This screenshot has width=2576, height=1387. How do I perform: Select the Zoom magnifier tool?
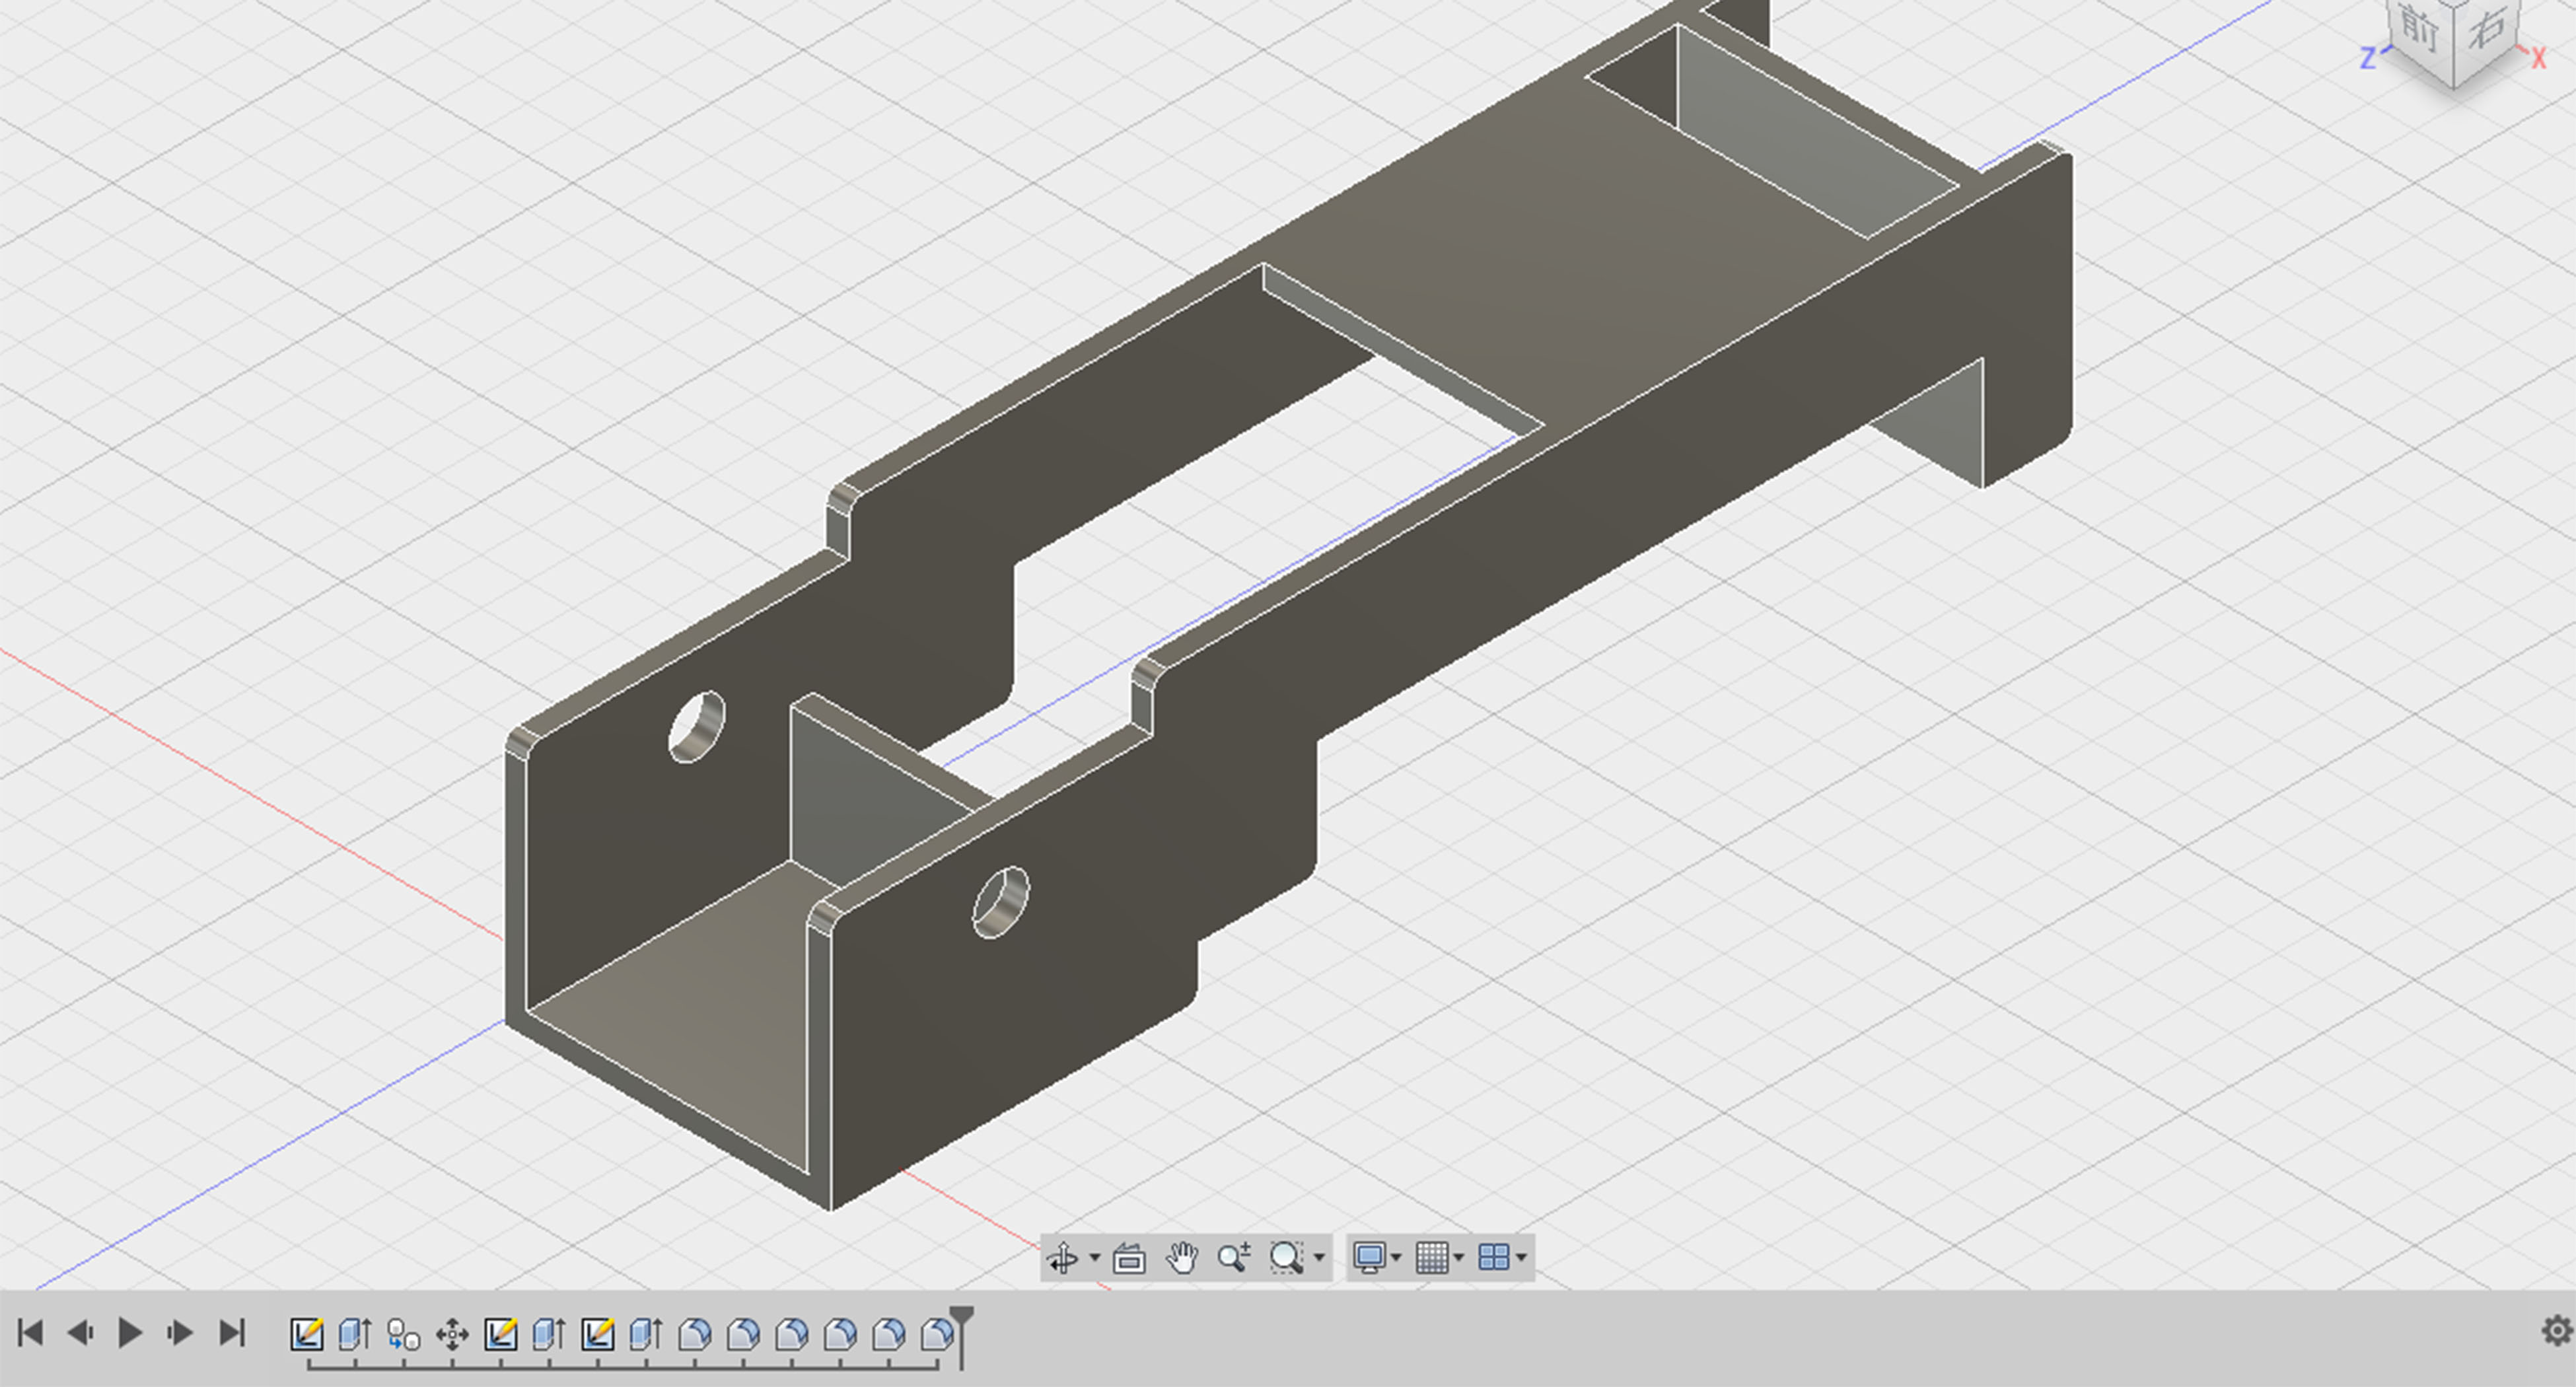(x=1233, y=1258)
